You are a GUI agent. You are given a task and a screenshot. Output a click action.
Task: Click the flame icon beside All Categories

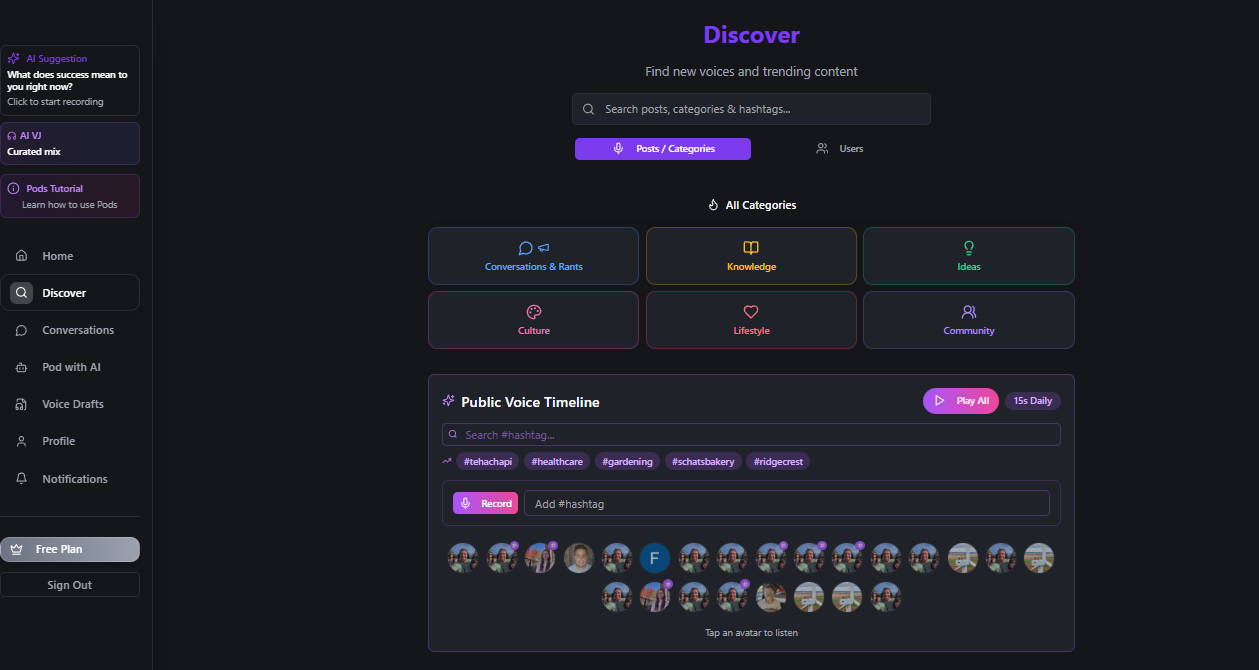pos(713,205)
